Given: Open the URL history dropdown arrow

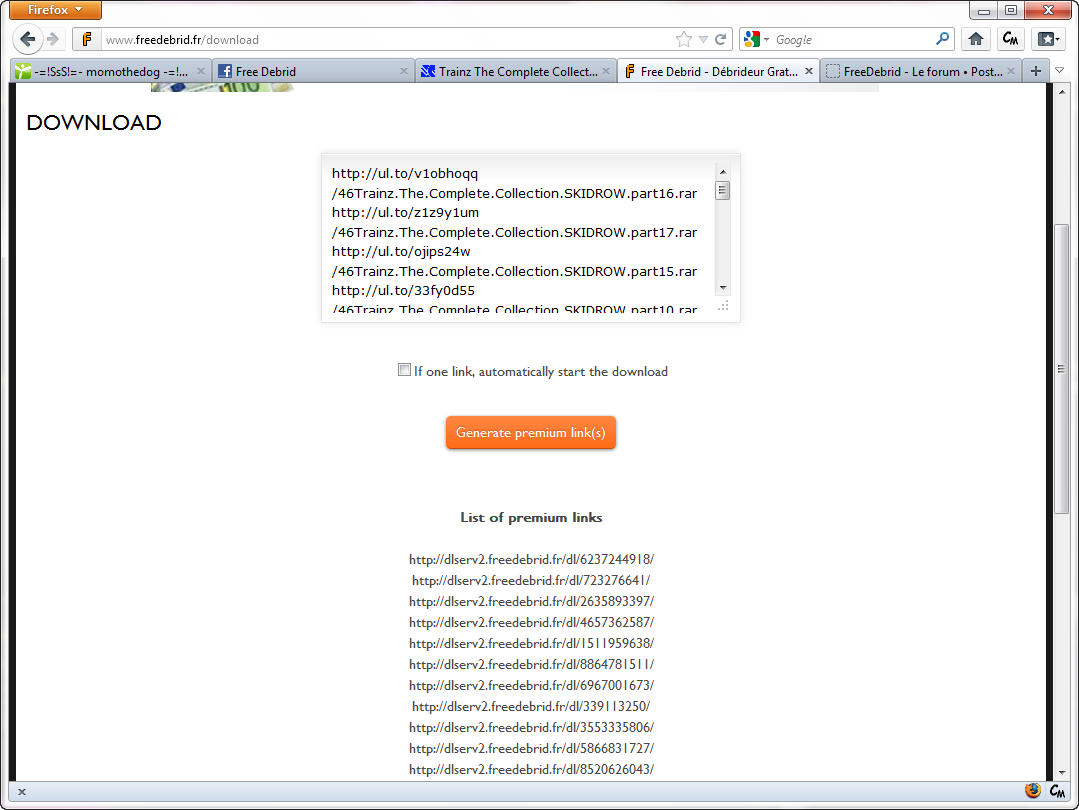Looking at the screenshot, I should click(x=703, y=40).
